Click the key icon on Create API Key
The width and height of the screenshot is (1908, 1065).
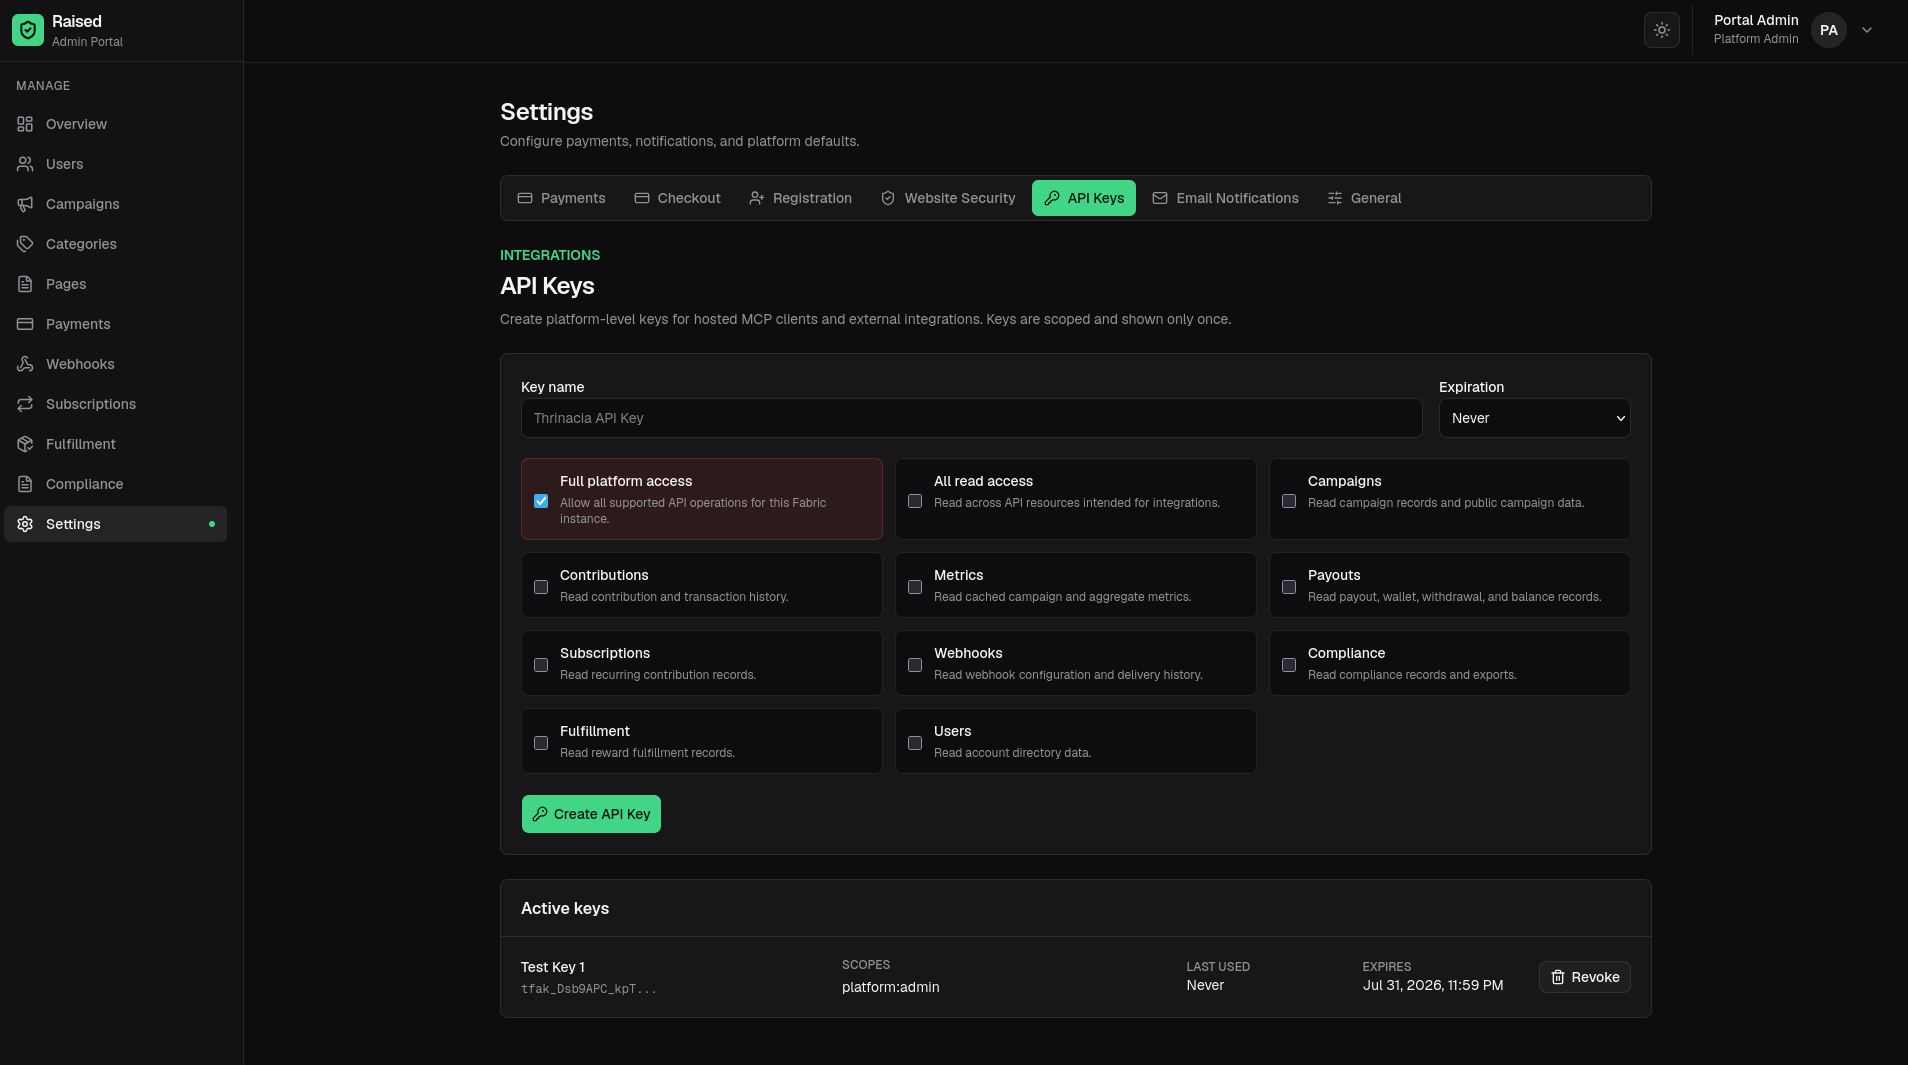(x=540, y=814)
